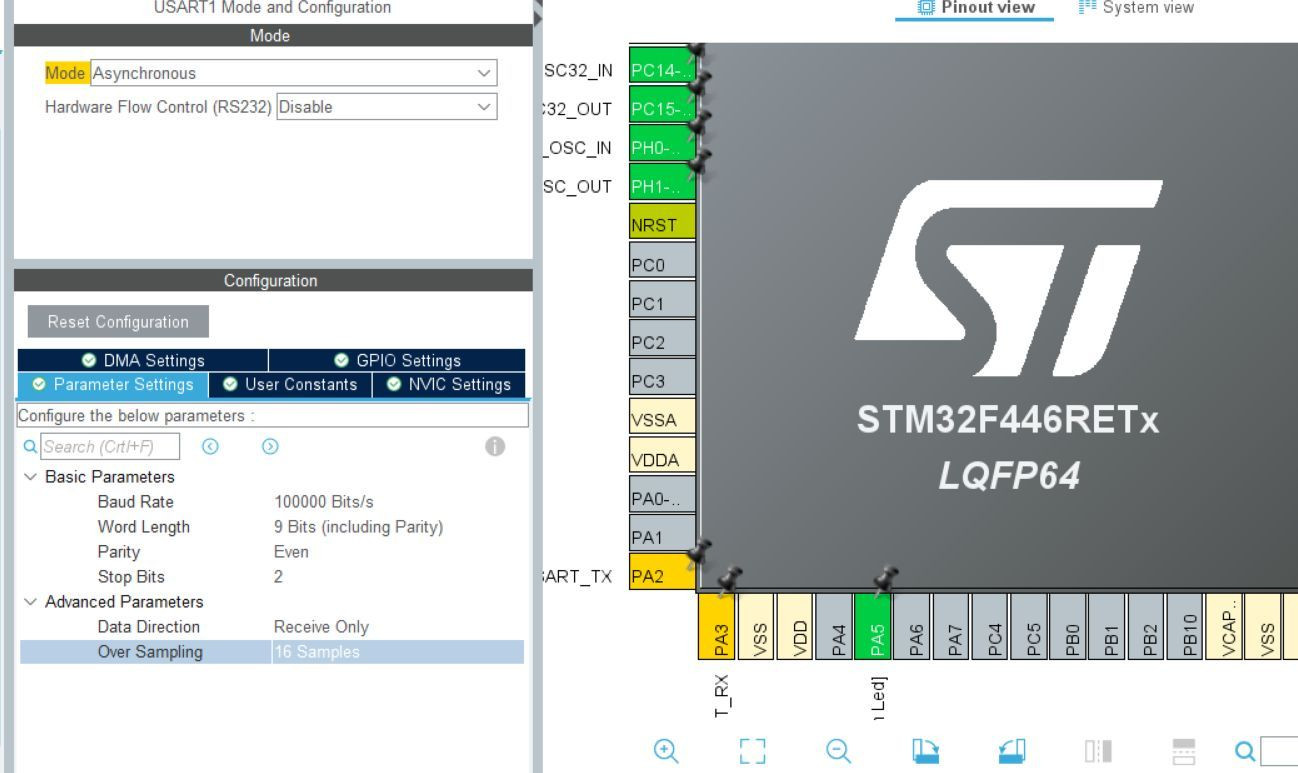This screenshot has width=1298, height=773.
Task: Click the Reset Configuration button
Action: 117,321
